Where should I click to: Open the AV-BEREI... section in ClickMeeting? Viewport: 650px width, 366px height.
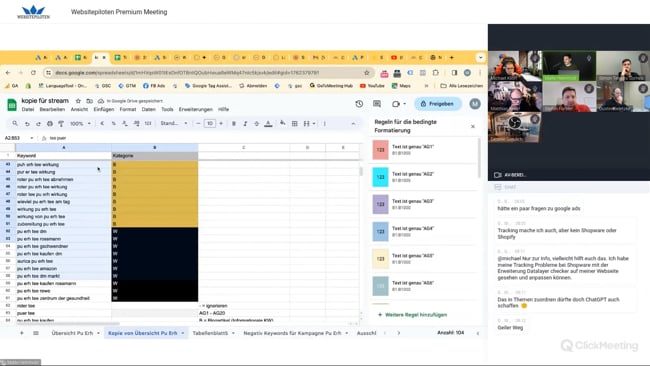(510, 175)
